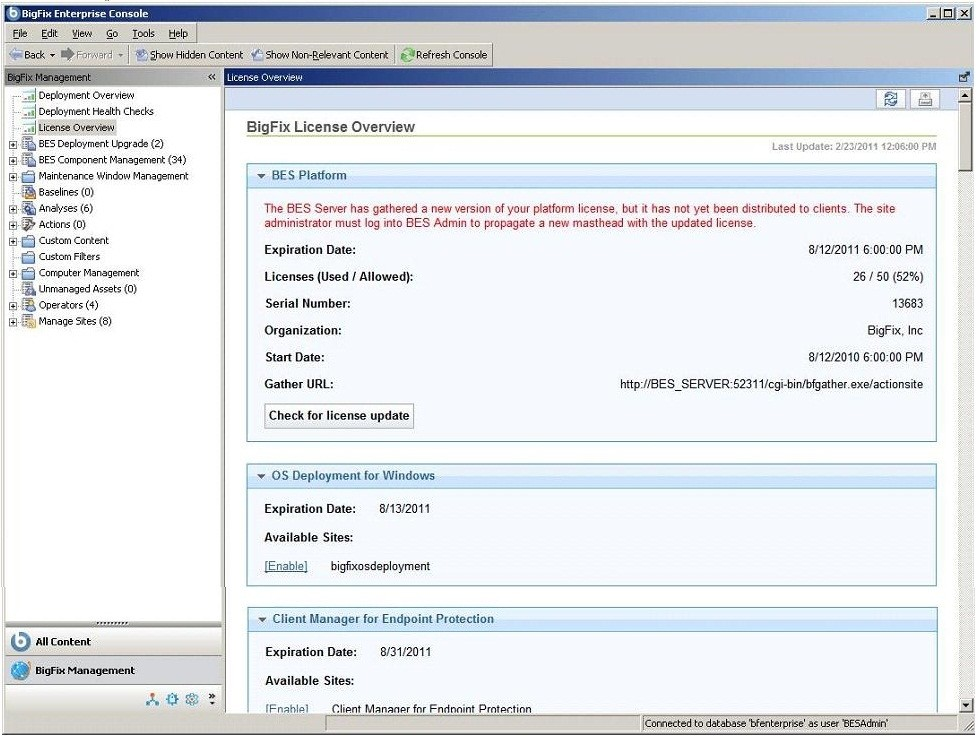This screenshot has width=978, height=741.
Task: Click the Gather URL value text
Action: [x=771, y=384]
